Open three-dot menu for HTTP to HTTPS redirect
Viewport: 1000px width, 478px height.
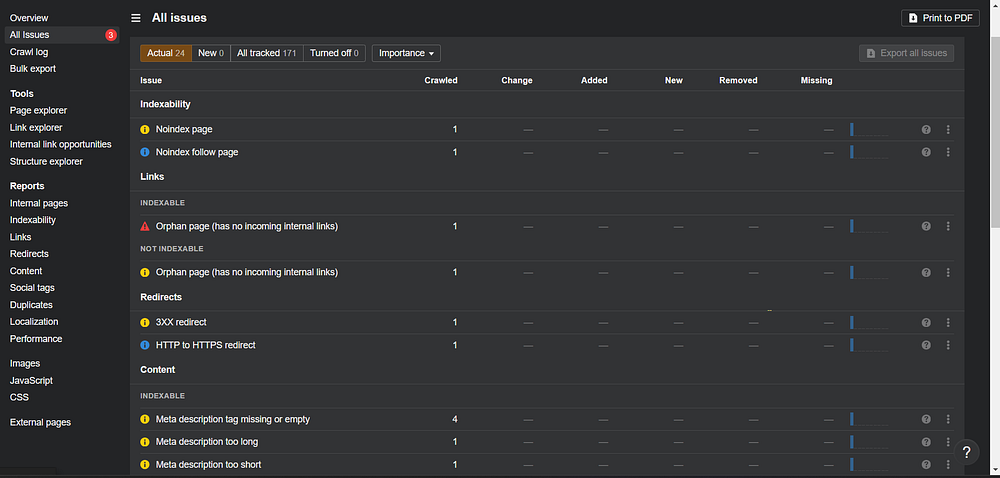coord(948,345)
